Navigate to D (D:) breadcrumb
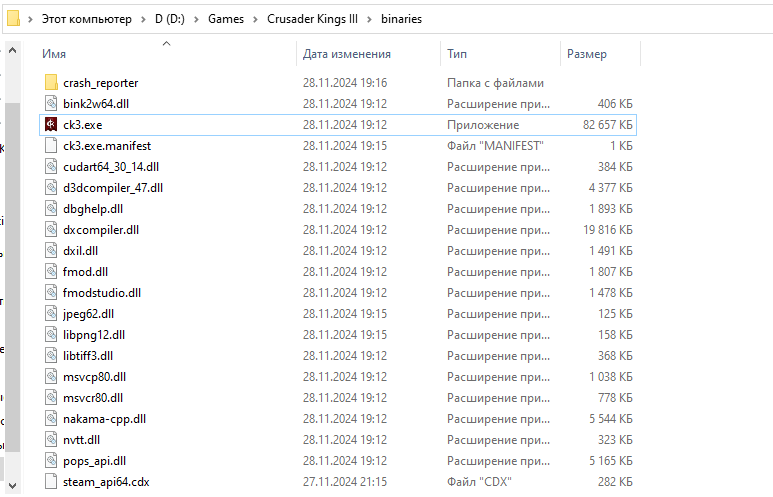Viewport: 773px width, 497px height. click(x=170, y=19)
